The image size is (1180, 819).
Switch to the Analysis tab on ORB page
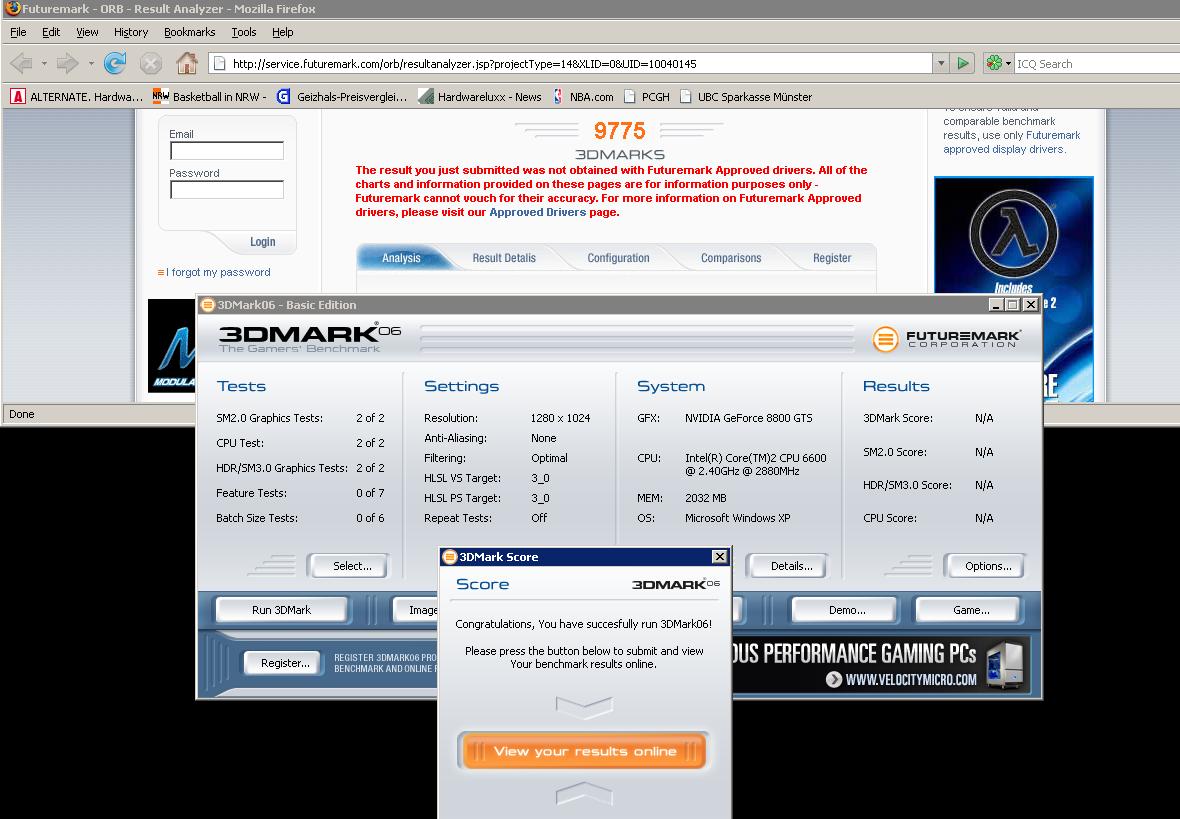pyautogui.click(x=401, y=257)
